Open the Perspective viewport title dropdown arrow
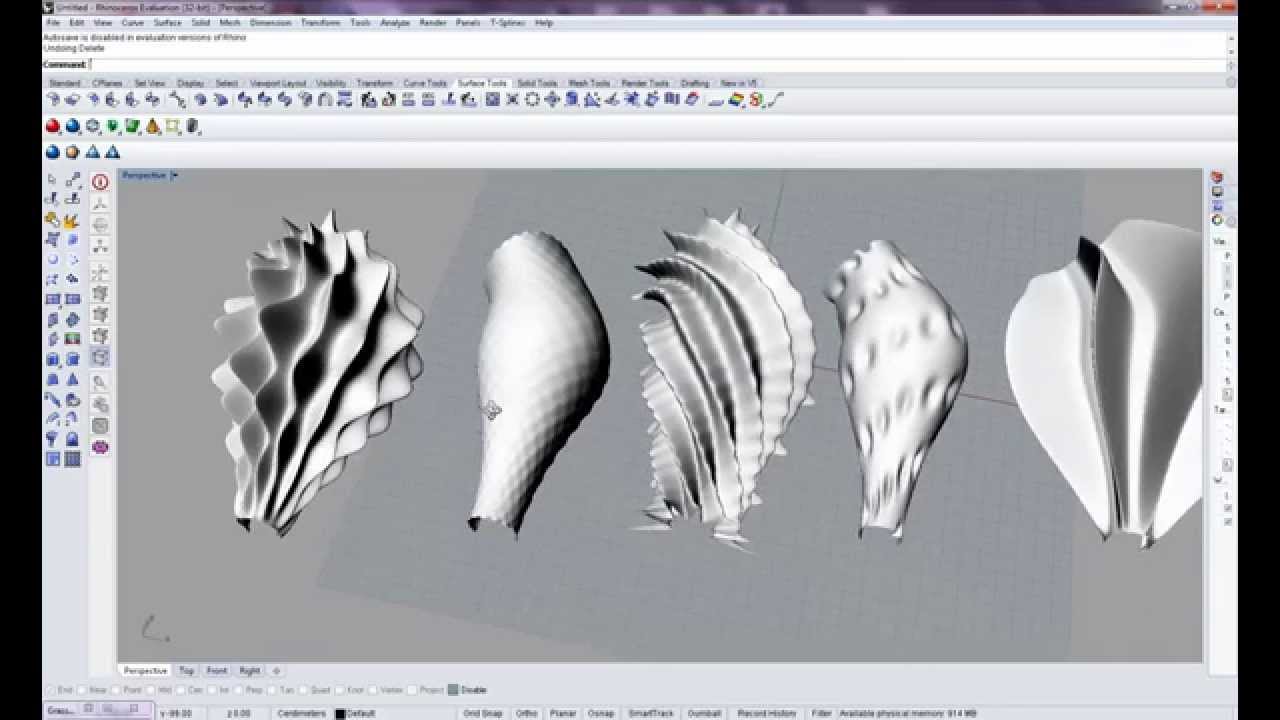 174,175
